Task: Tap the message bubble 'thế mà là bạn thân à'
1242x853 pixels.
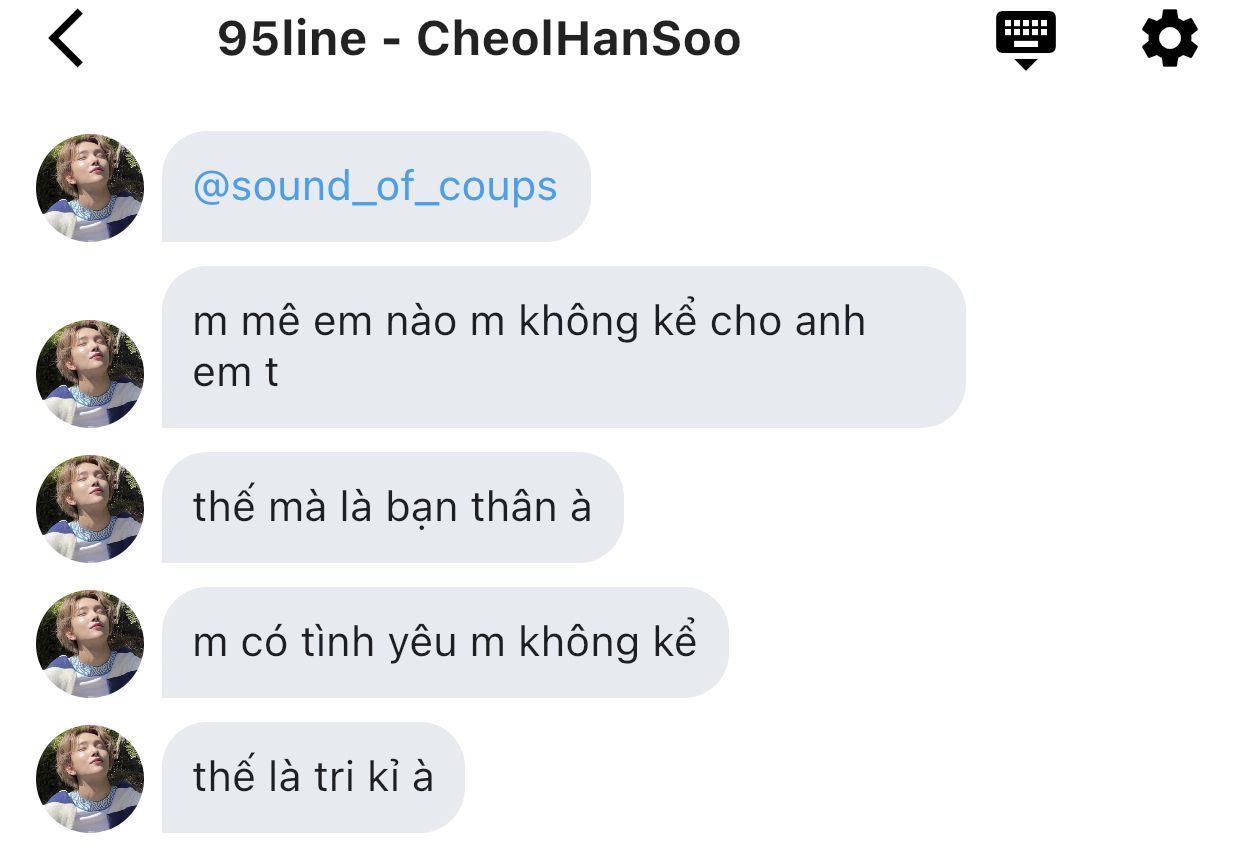Action: [x=392, y=507]
